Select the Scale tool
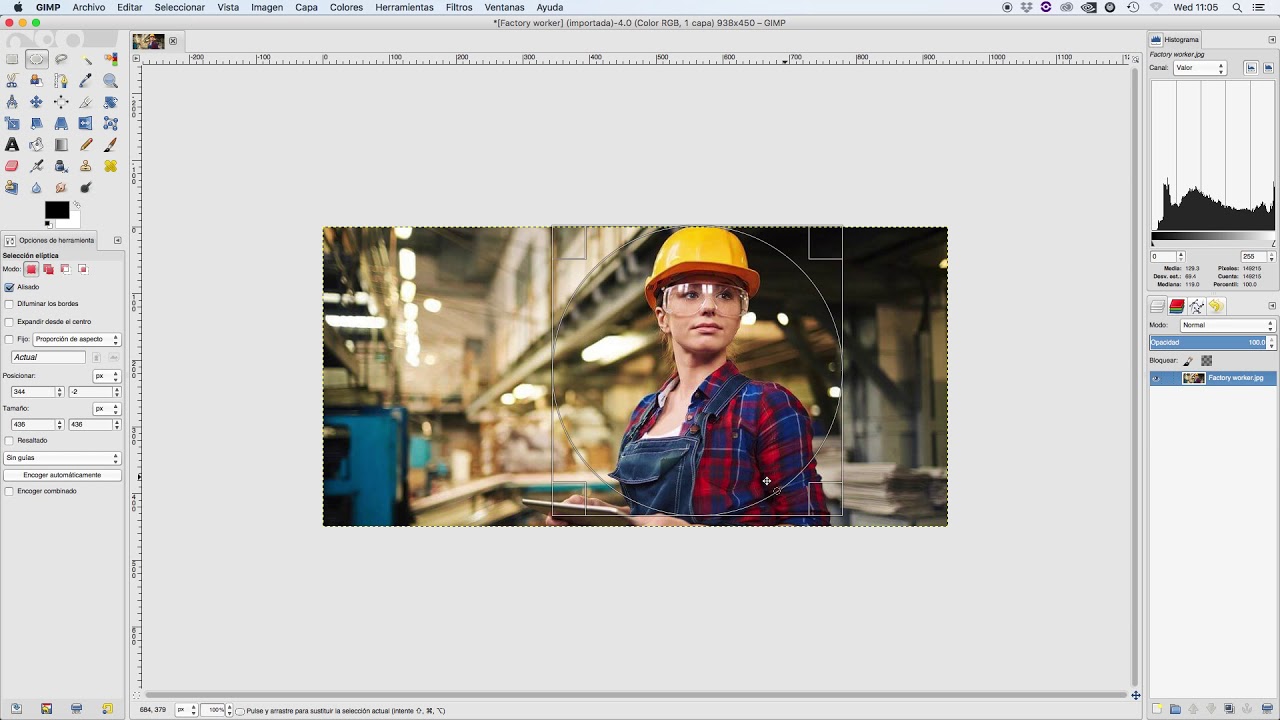This screenshot has height=720, width=1280. 12,123
